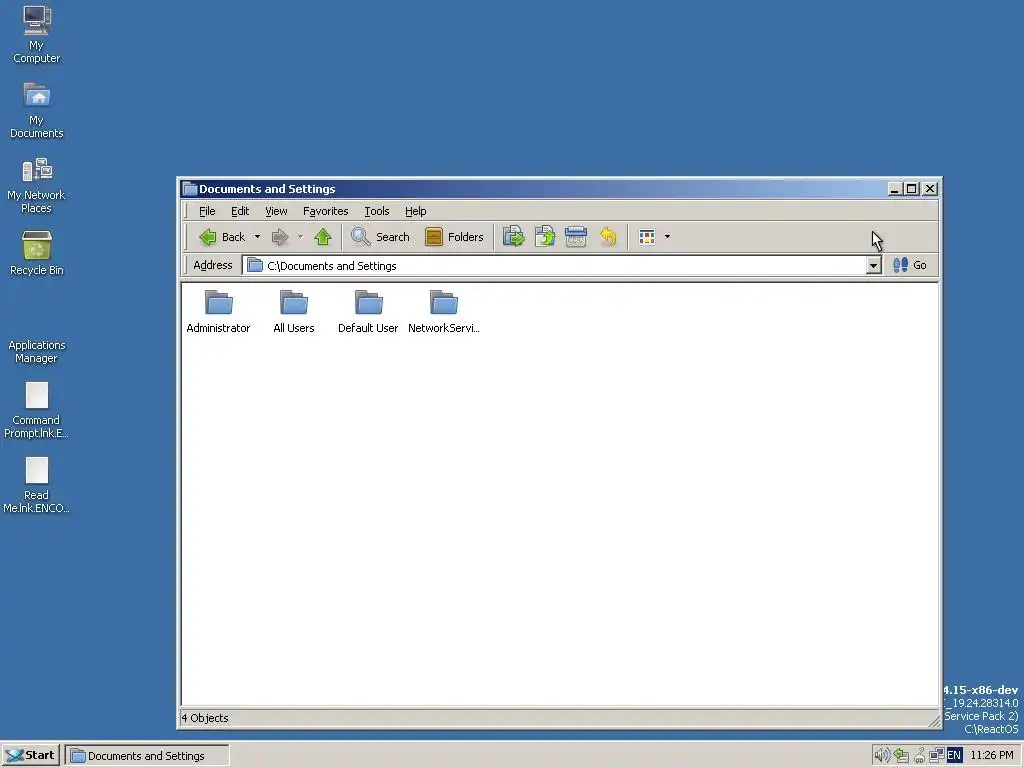Select Read Me shortcut on desktop
The height and width of the screenshot is (768, 1024).
click(37, 485)
